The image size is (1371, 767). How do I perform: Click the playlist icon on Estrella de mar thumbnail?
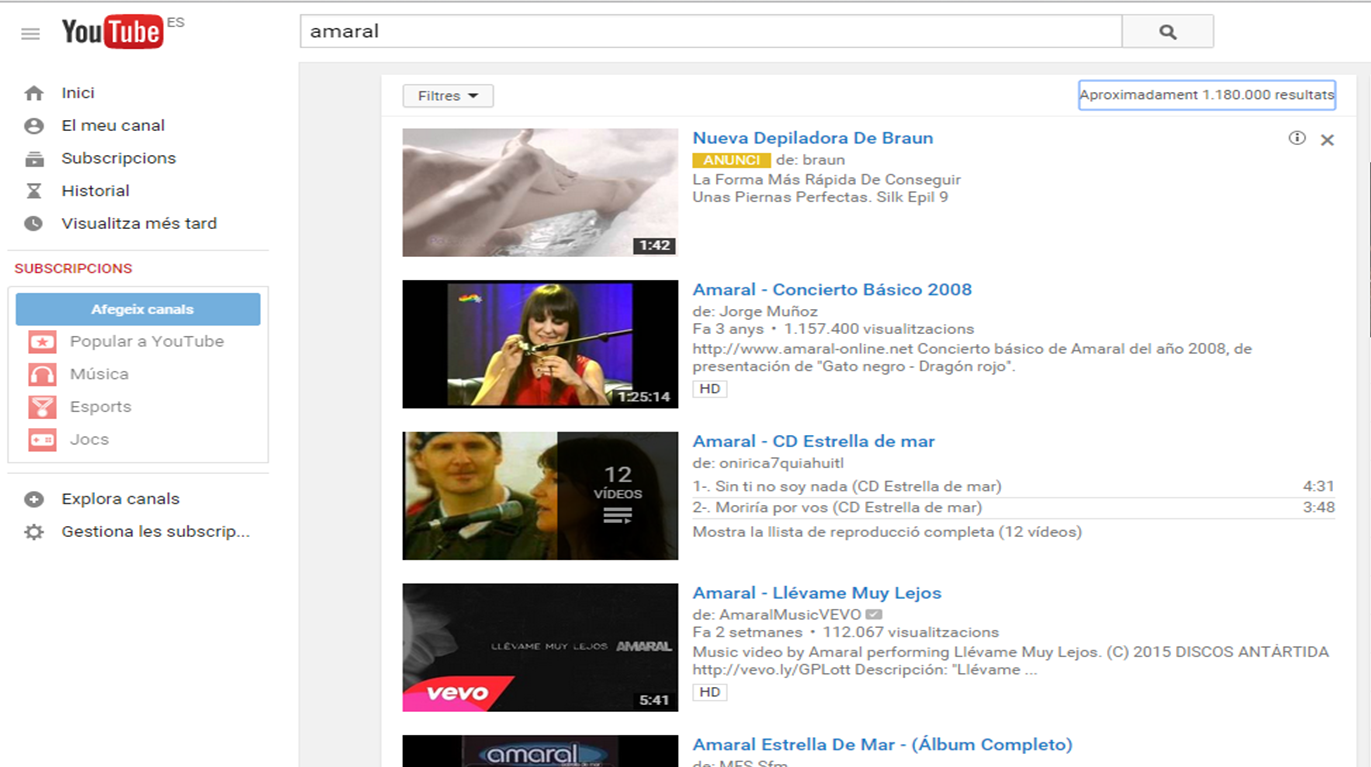[x=618, y=516]
